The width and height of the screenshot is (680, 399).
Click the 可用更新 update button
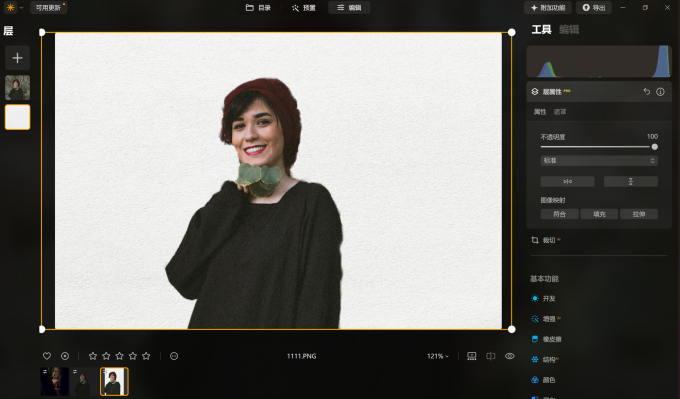point(48,8)
